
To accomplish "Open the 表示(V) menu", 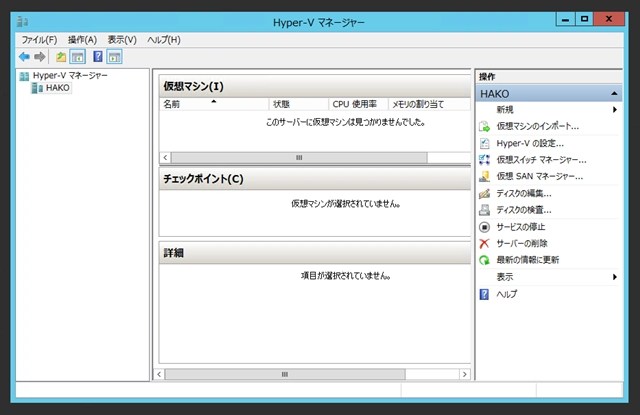I will click(x=122, y=40).
